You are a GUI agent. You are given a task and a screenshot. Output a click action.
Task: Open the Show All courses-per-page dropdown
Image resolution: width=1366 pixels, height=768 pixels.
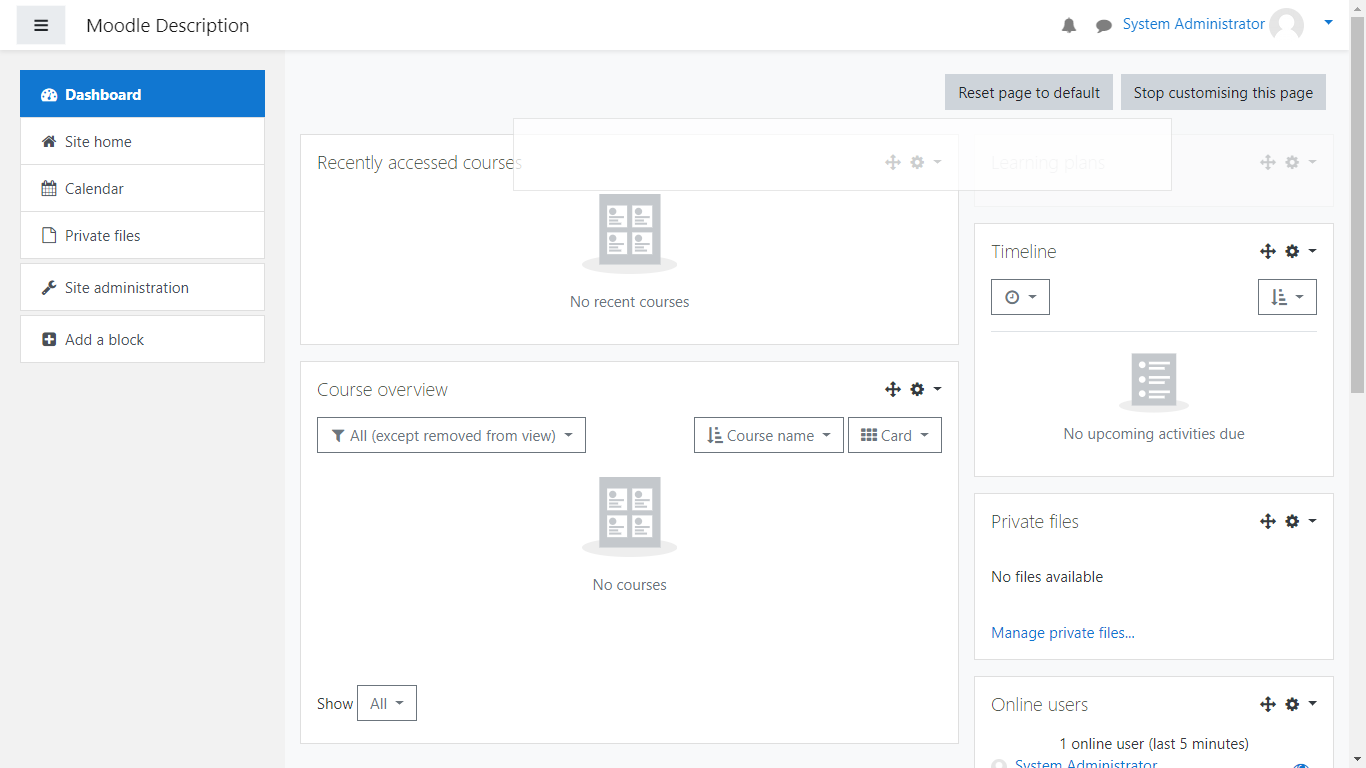[386, 703]
